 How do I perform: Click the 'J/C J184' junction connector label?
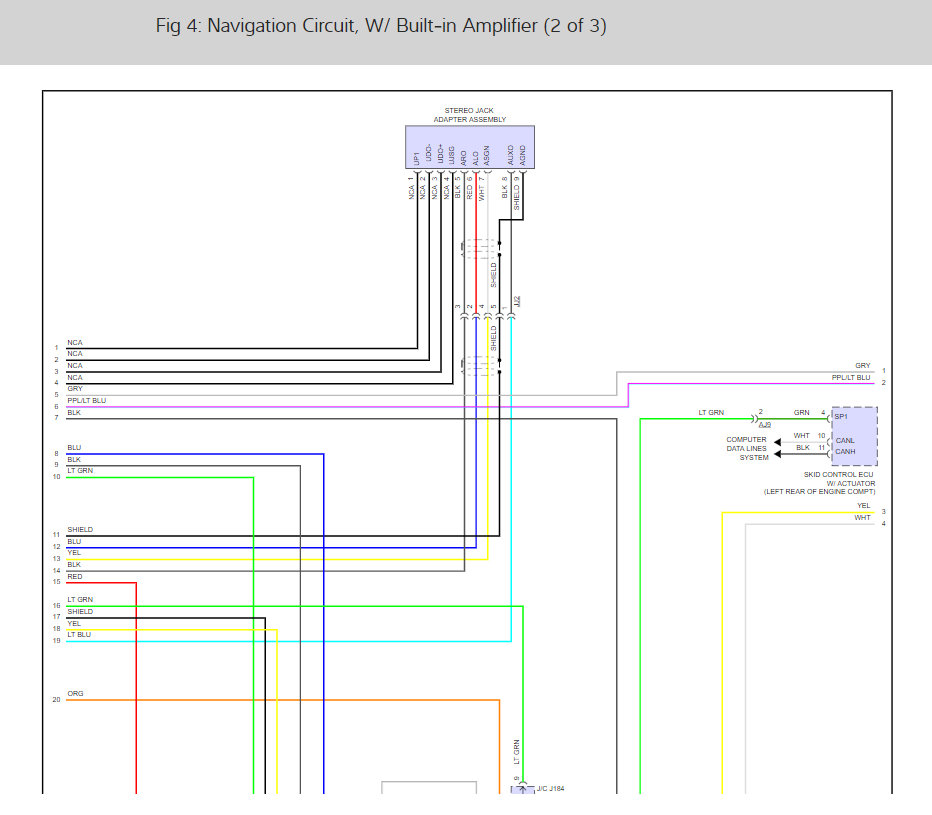pos(550,789)
